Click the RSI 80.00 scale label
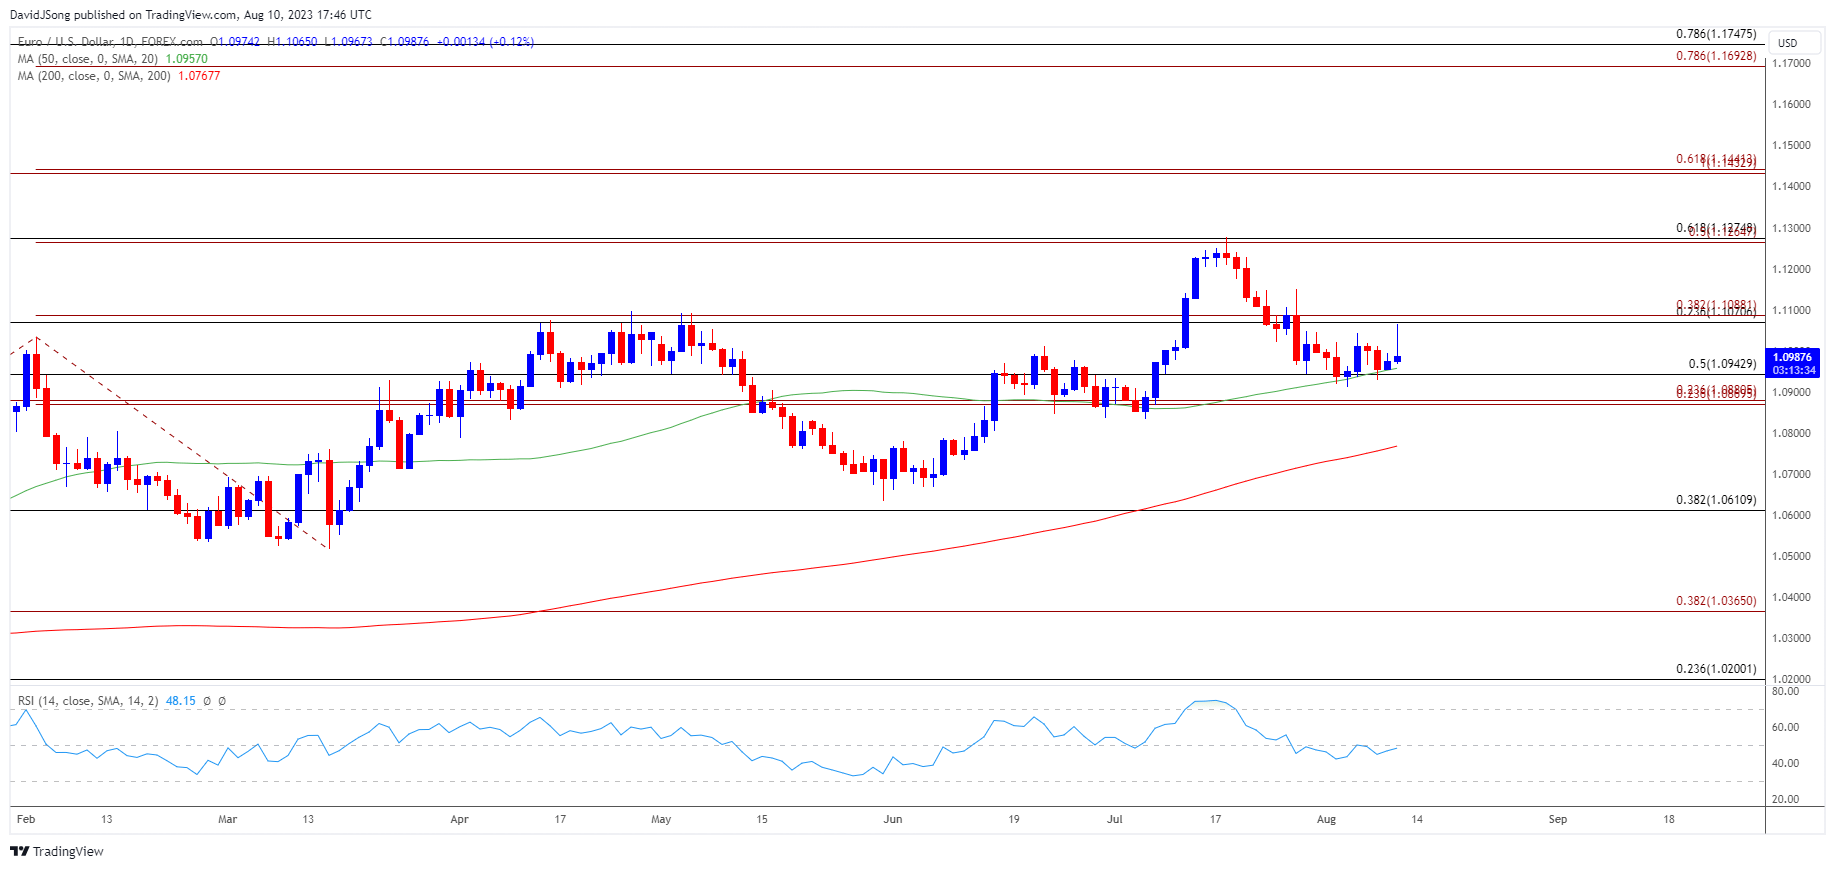This screenshot has width=1835, height=869. pyautogui.click(x=1785, y=691)
